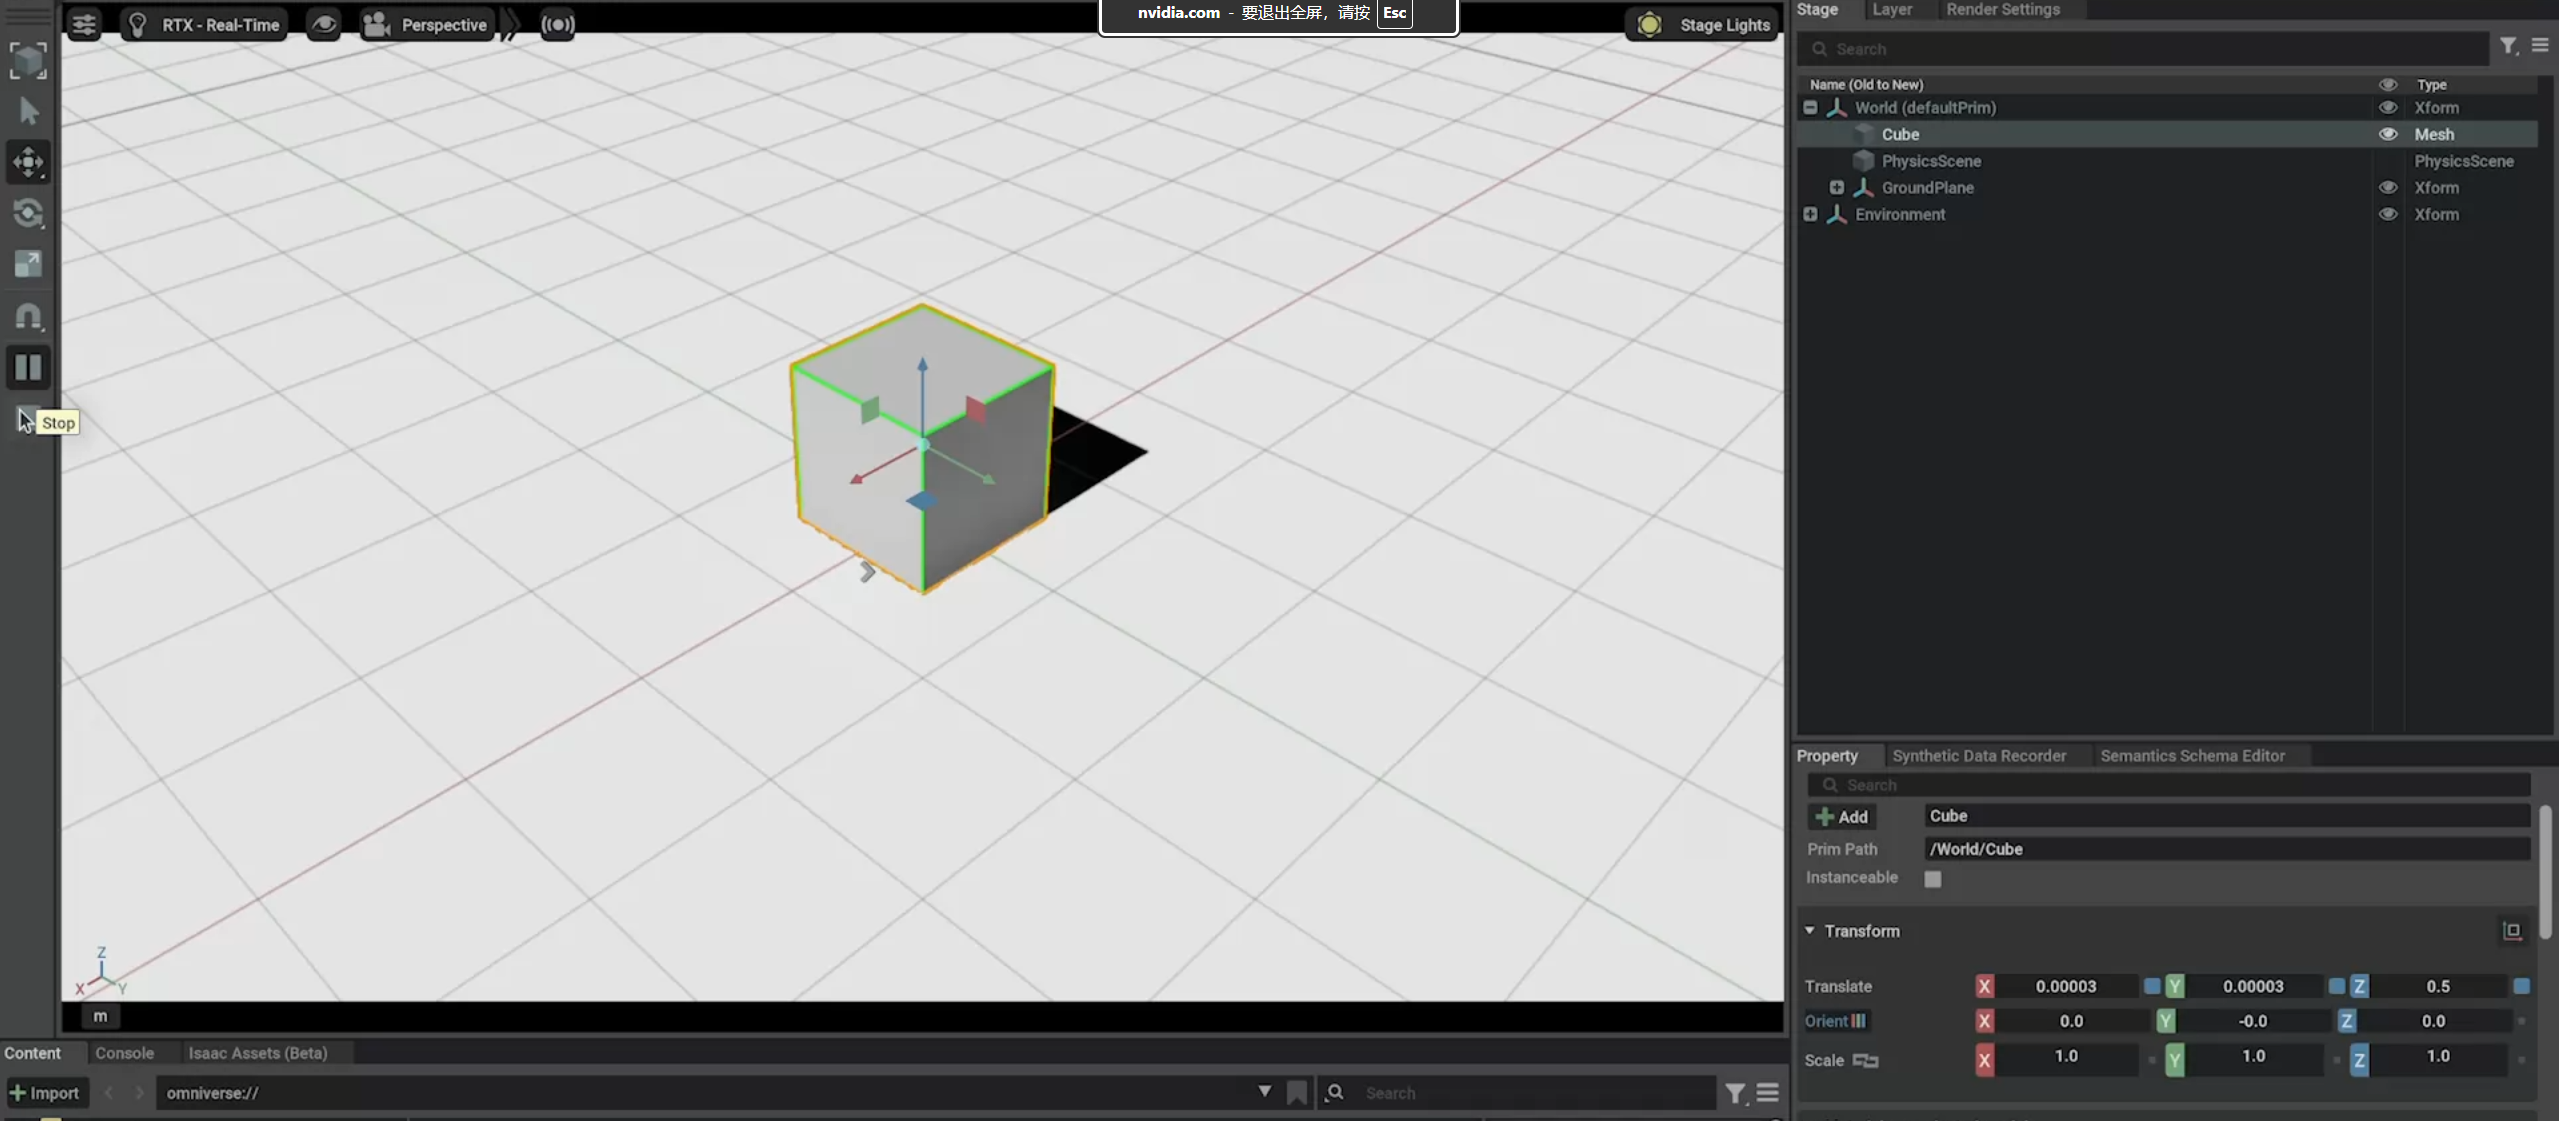Viewport: 2559px width, 1121px height.
Task: Click the selection arrow tool
Action: coord(28,111)
